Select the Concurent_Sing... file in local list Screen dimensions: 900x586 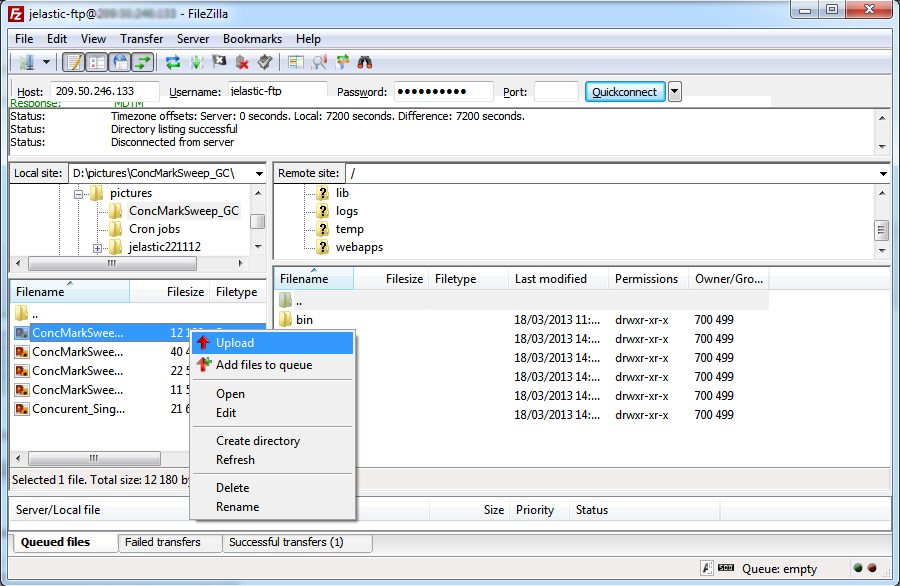(79, 409)
